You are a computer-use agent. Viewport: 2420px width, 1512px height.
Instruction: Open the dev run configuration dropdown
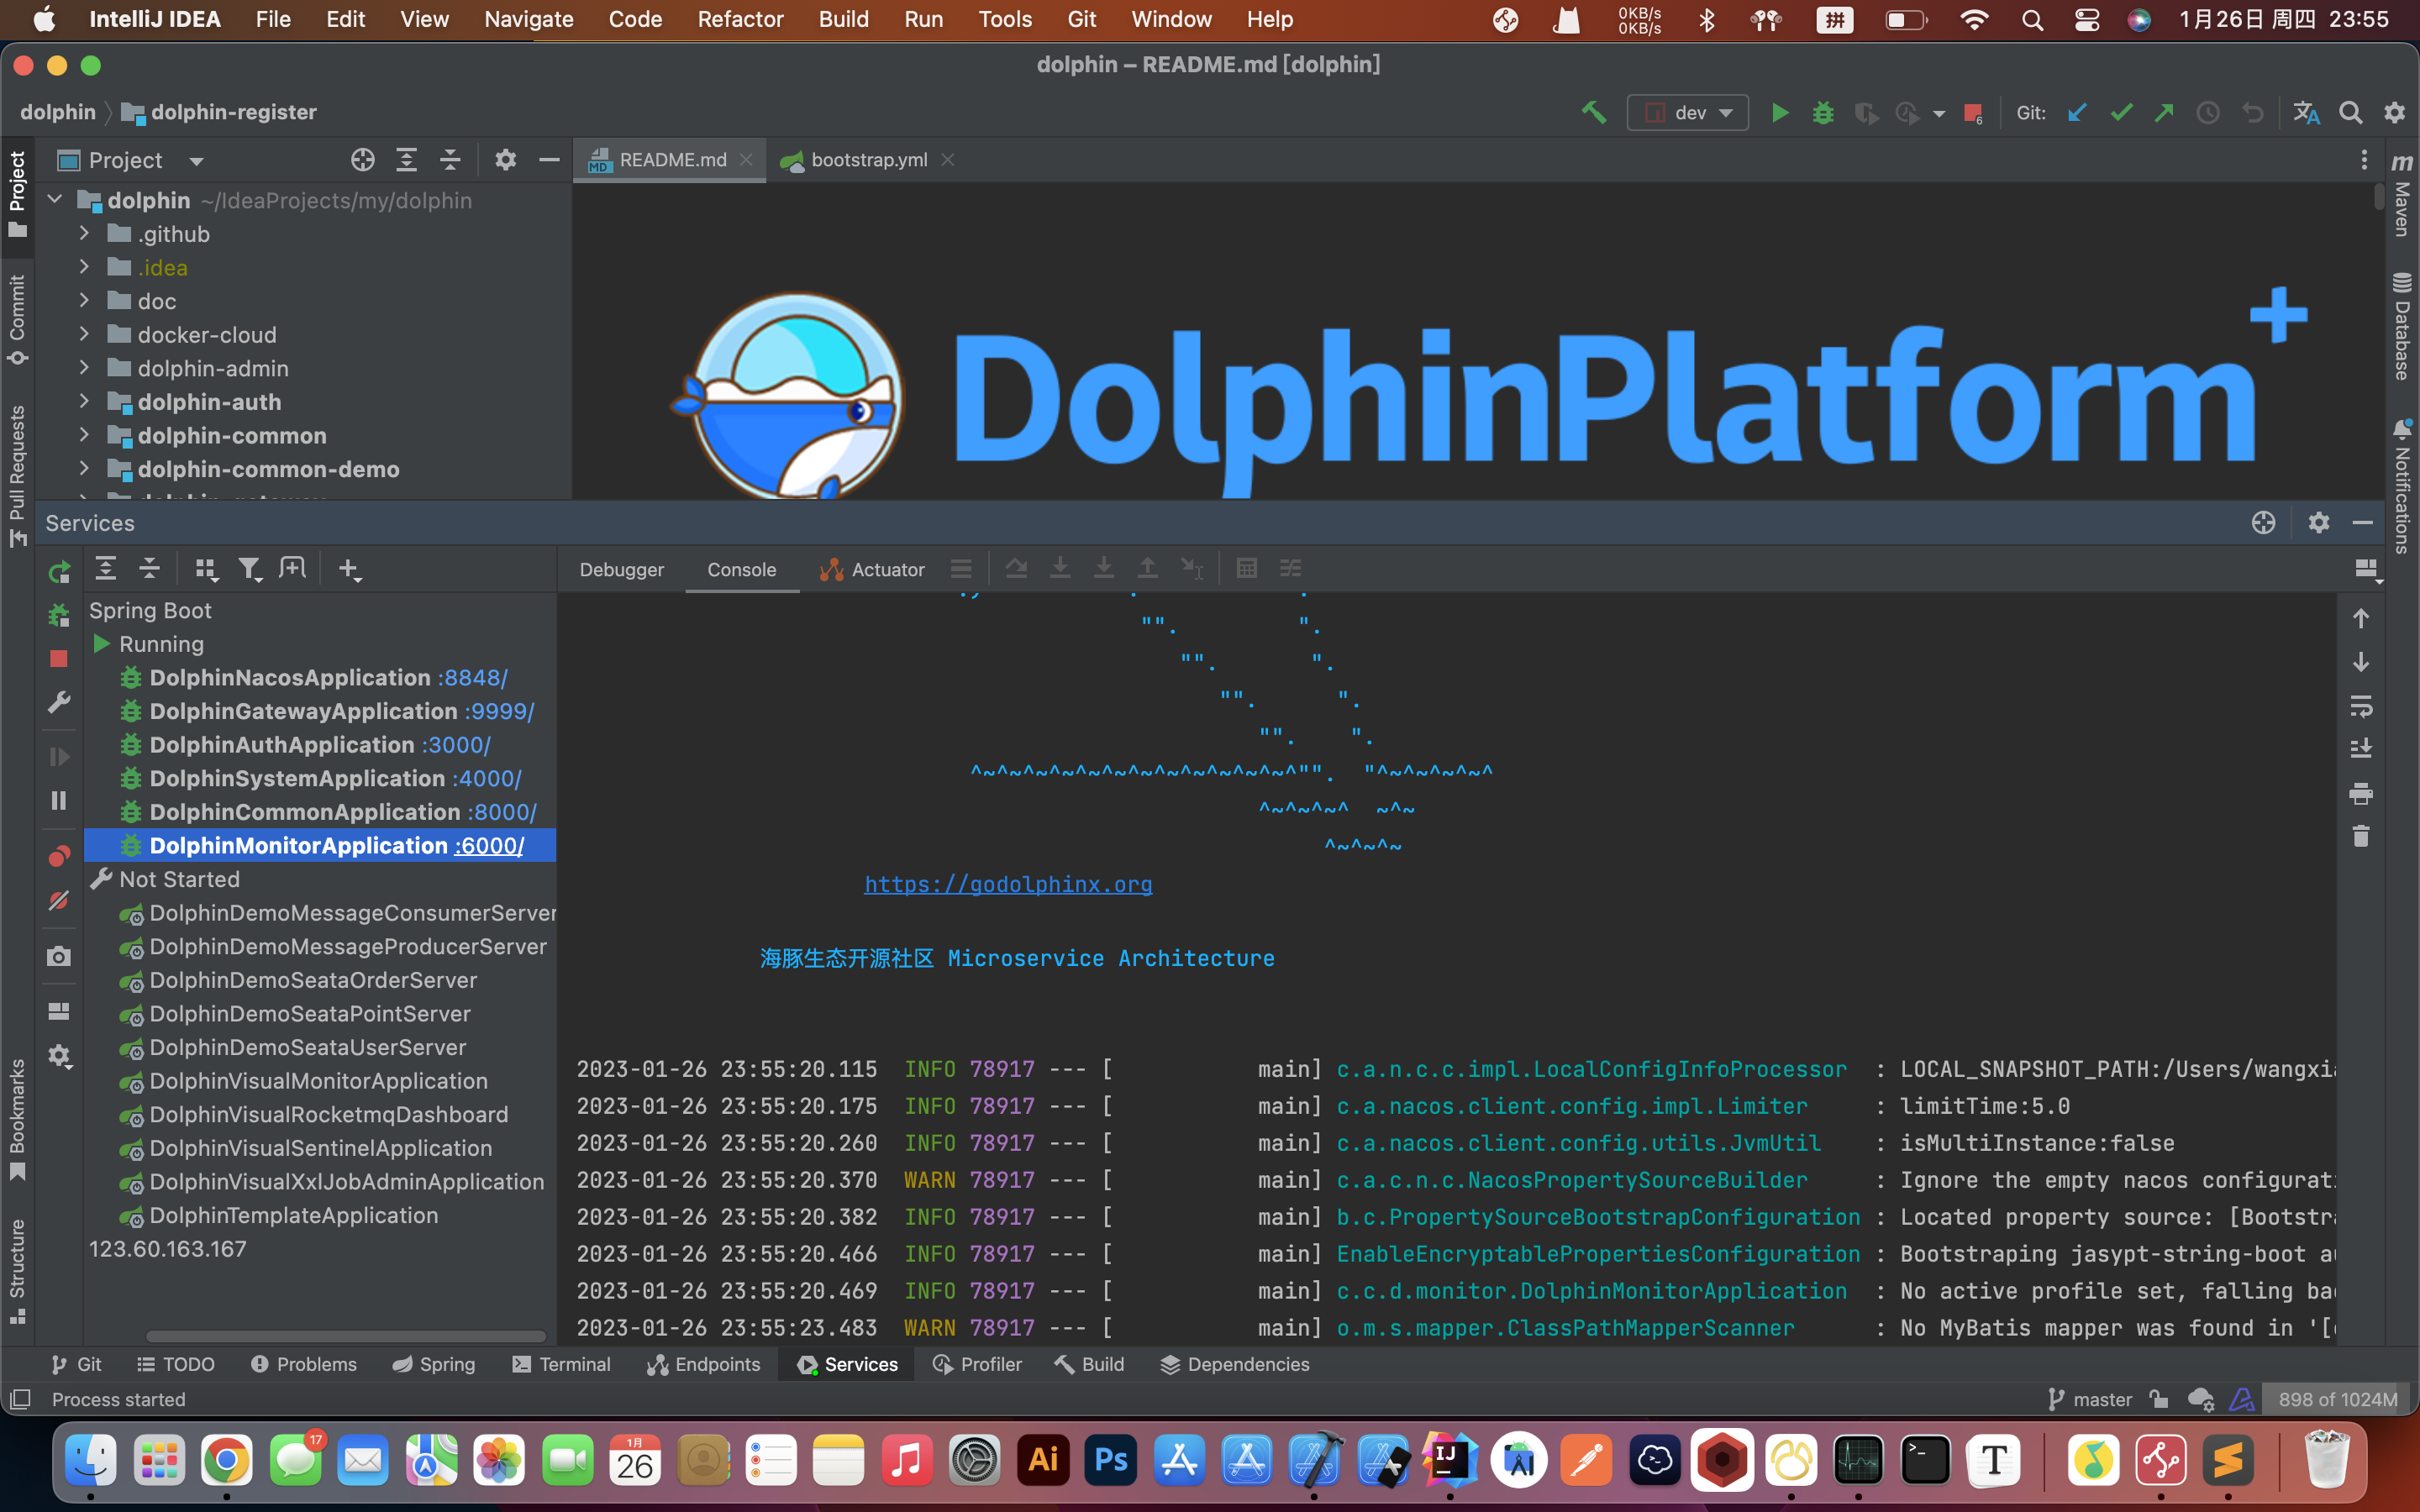(1688, 113)
